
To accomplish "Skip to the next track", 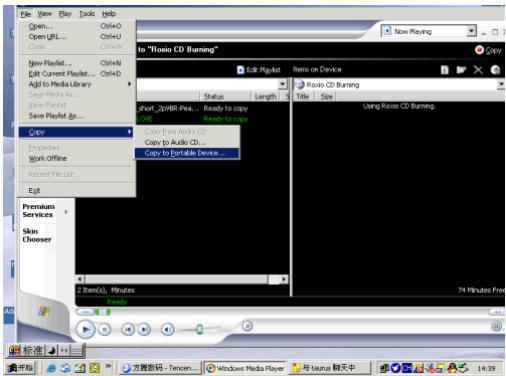I will tap(144, 330).
